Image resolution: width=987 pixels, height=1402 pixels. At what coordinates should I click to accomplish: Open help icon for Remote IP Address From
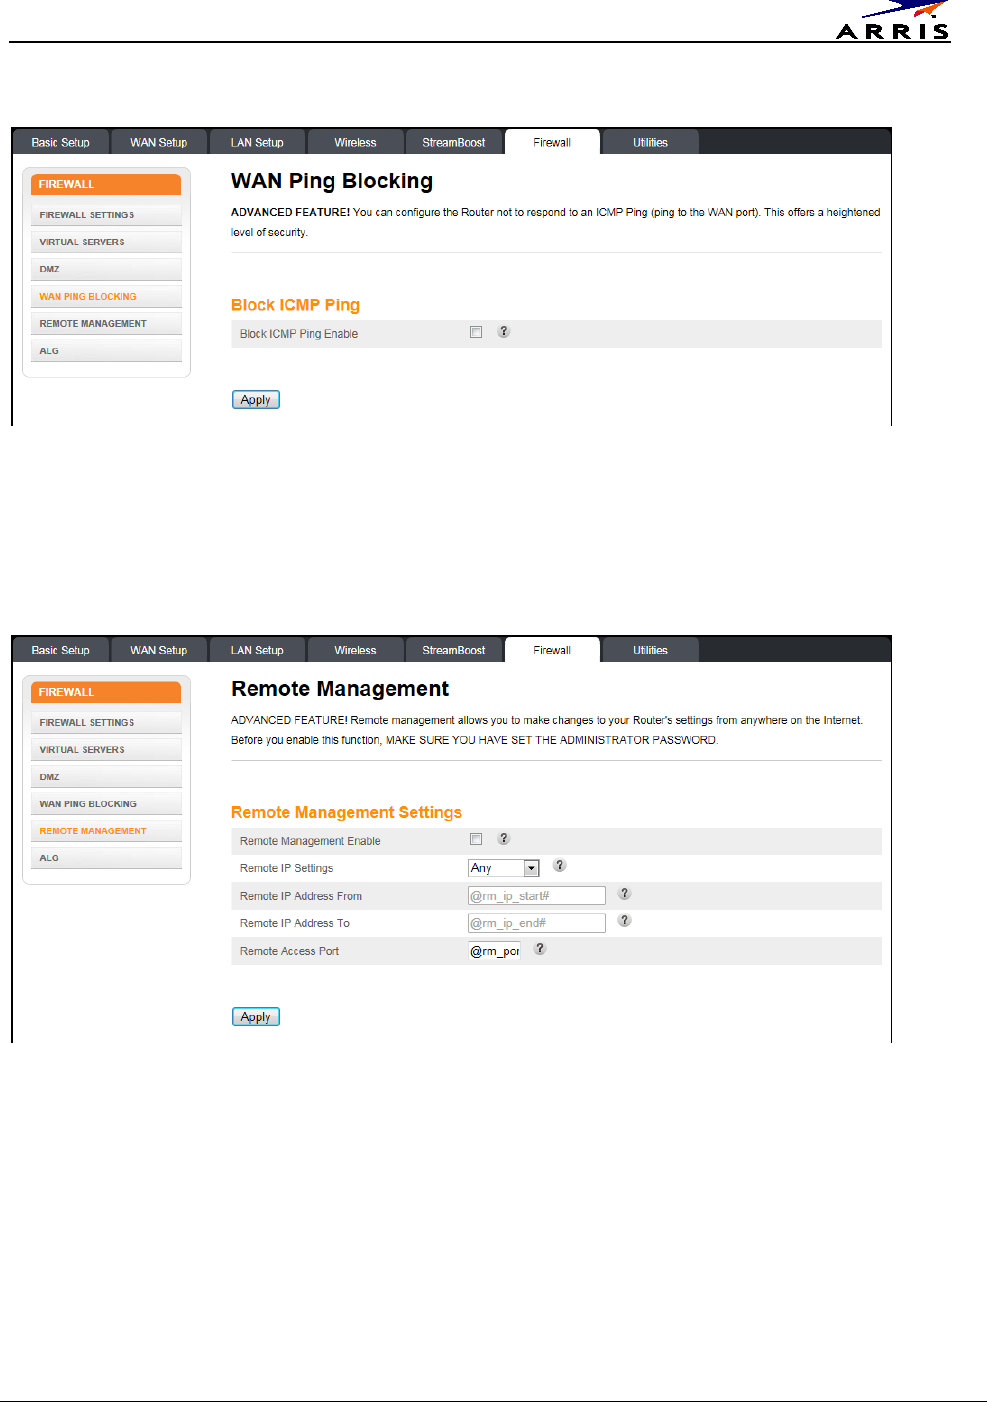[x=624, y=894]
